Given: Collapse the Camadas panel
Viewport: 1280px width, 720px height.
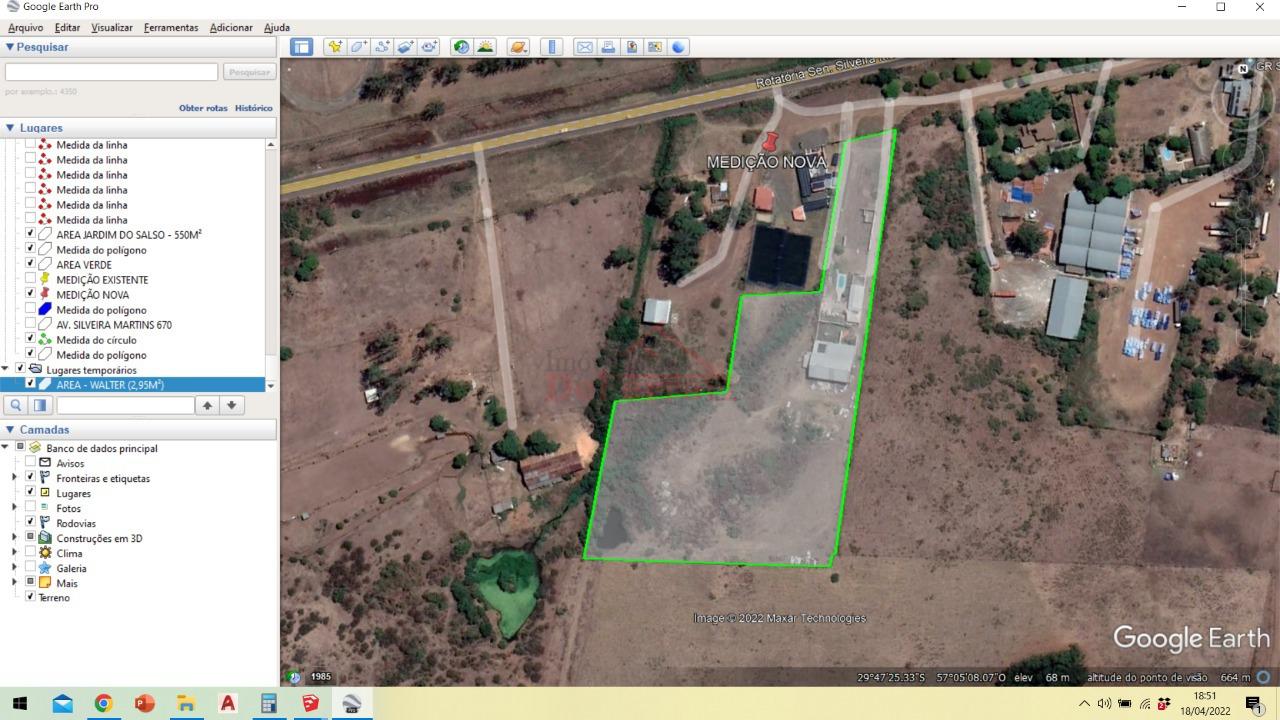Looking at the screenshot, I should coord(10,430).
